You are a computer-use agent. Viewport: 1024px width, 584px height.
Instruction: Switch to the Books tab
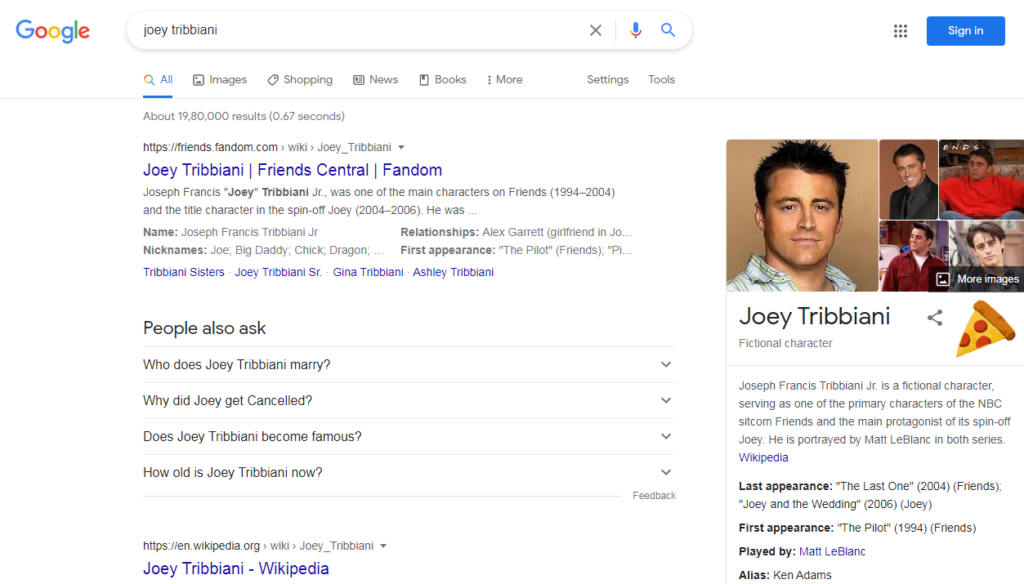pos(443,80)
